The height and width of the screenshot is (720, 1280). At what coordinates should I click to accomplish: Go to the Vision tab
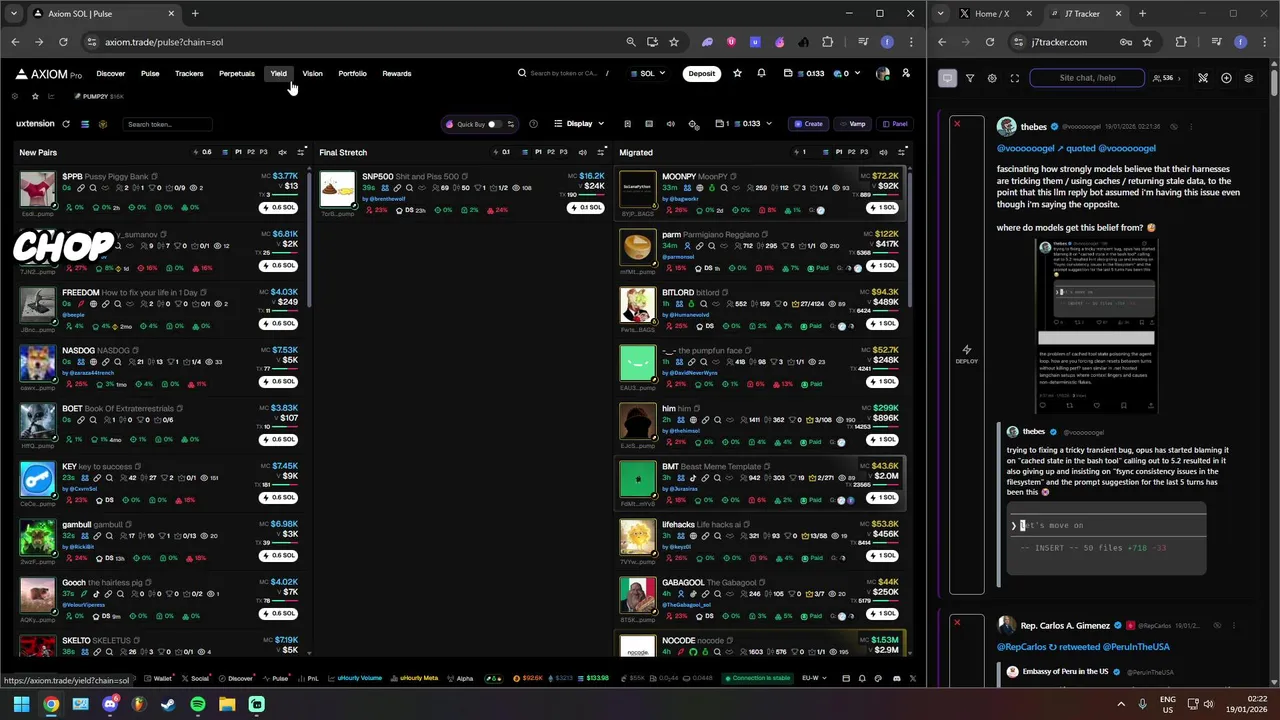(x=313, y=73)
